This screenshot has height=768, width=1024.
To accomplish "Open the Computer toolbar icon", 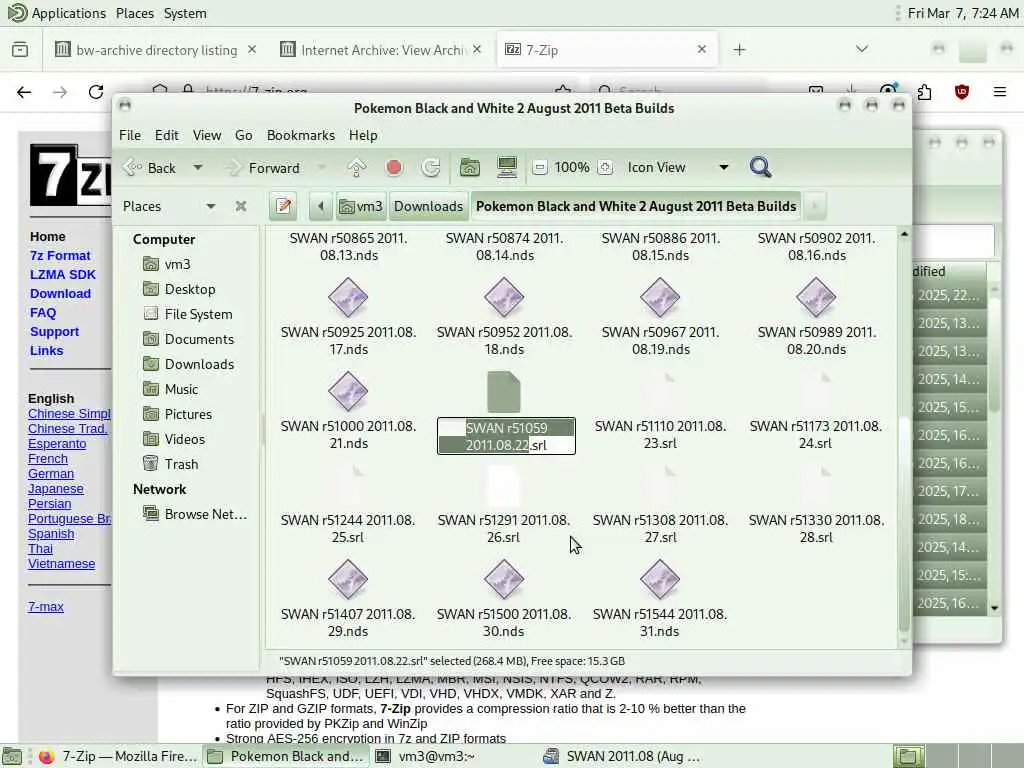I will click(x=507, y=168).
